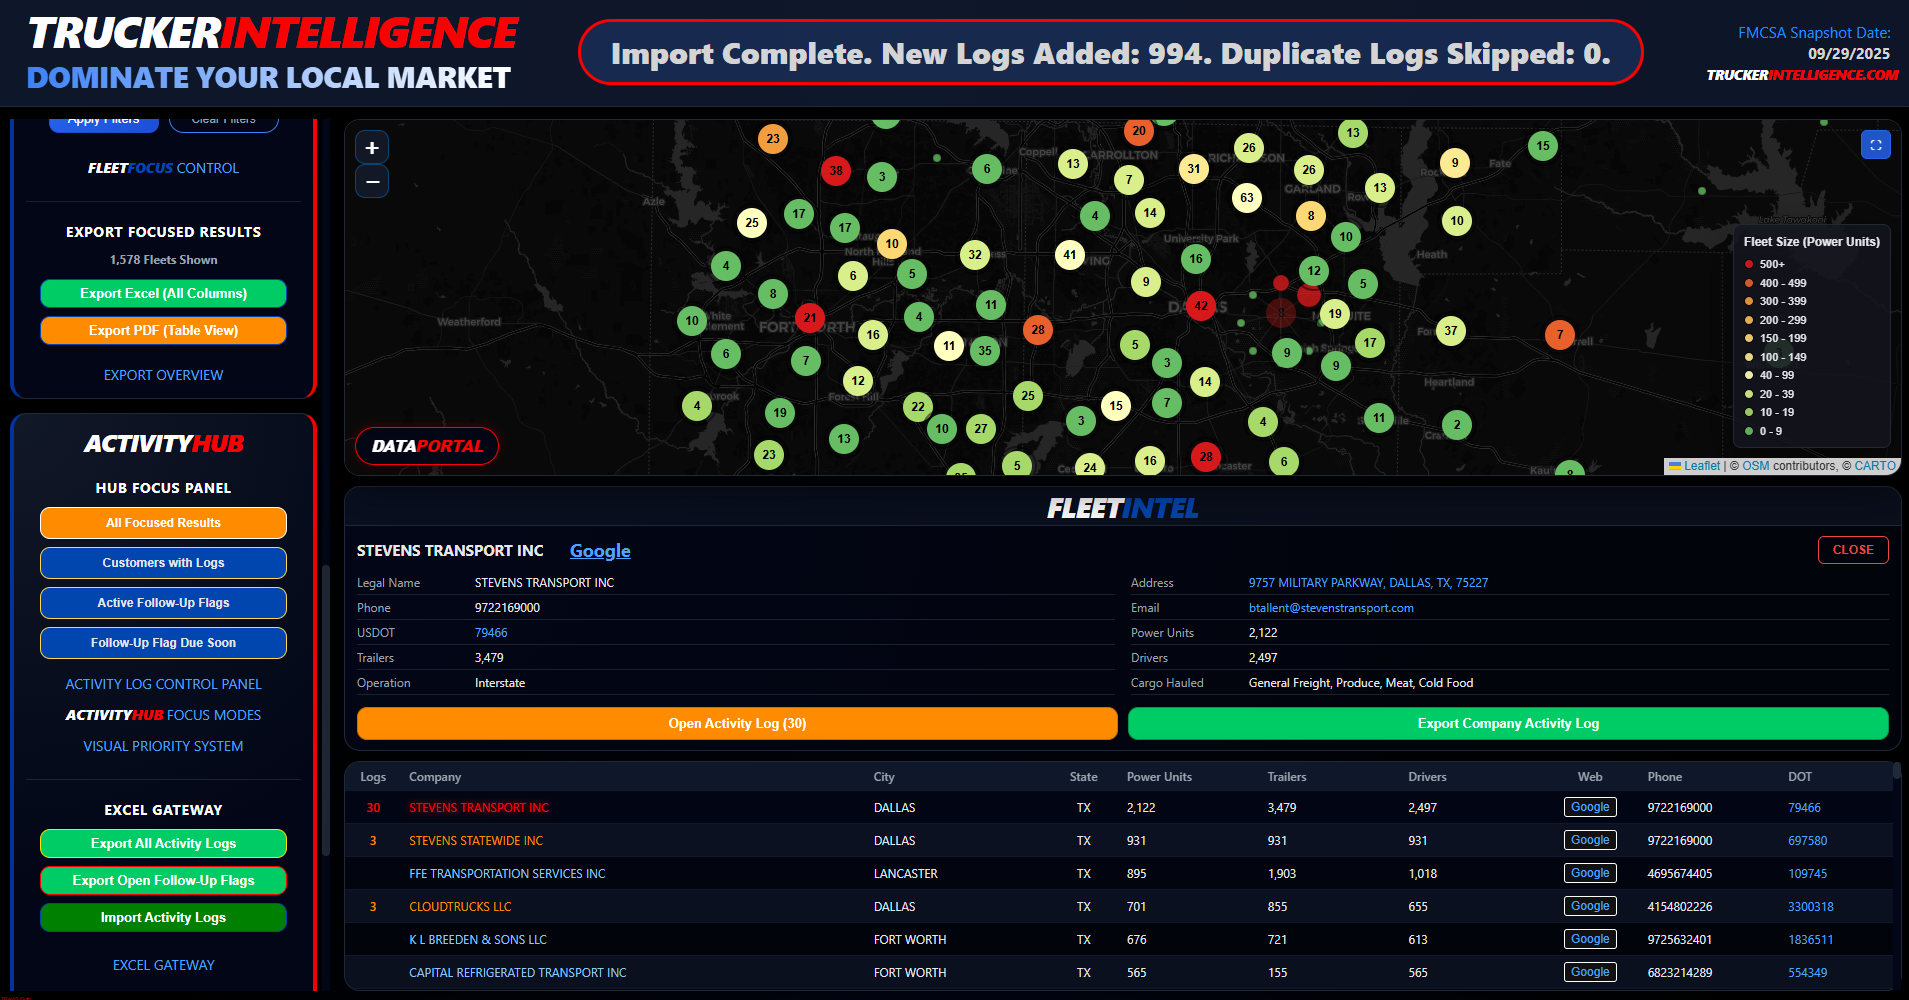Export Excel with all columns
Screen dimensions: 1909x1000
[163, 293]
